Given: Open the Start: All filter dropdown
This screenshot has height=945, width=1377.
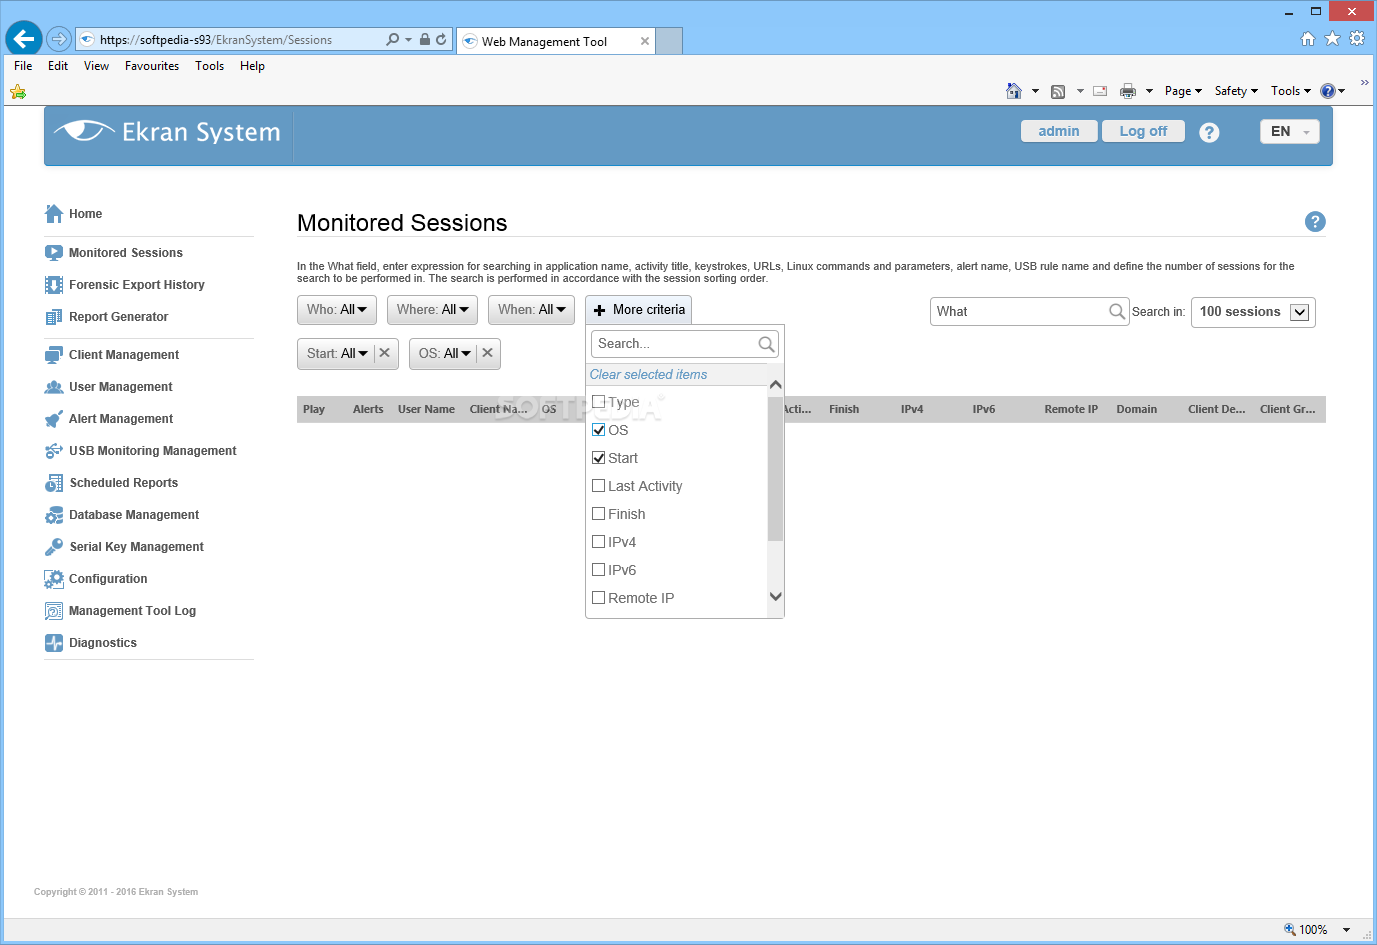Looking at the screenshot, I should [336, 353].
